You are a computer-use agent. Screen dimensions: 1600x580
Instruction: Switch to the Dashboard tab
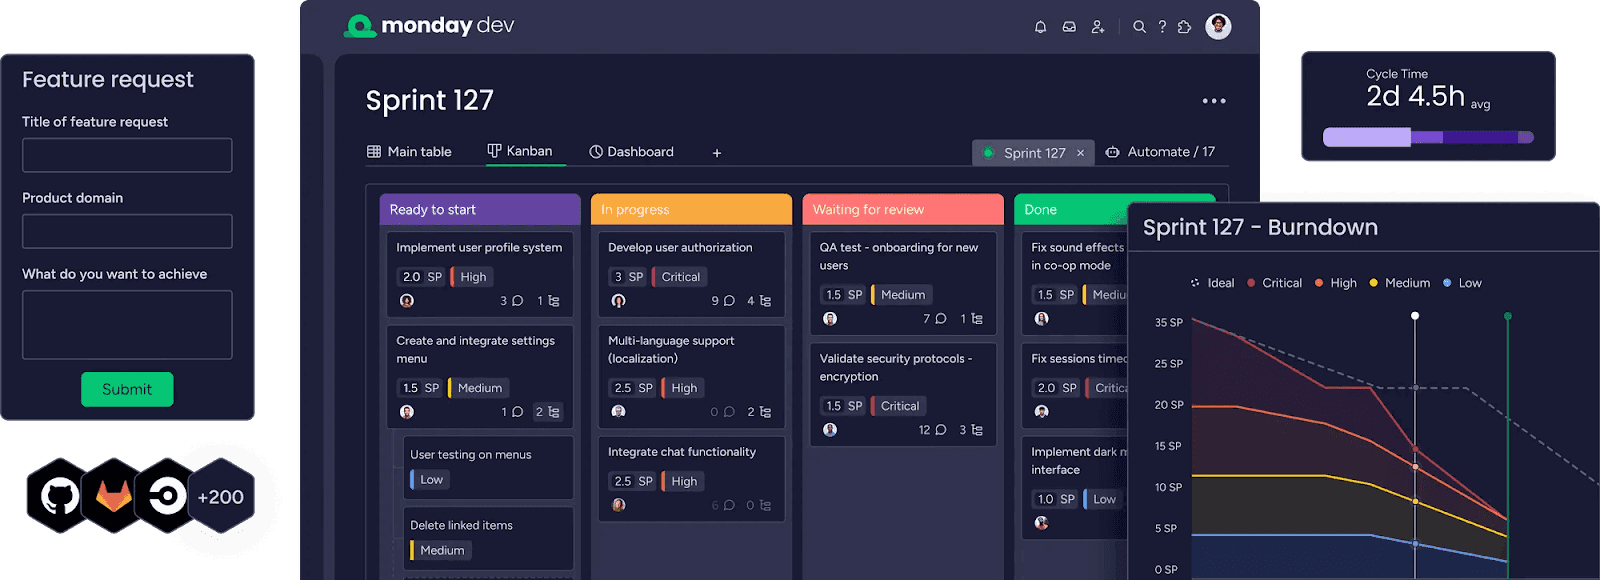[631, 152]
